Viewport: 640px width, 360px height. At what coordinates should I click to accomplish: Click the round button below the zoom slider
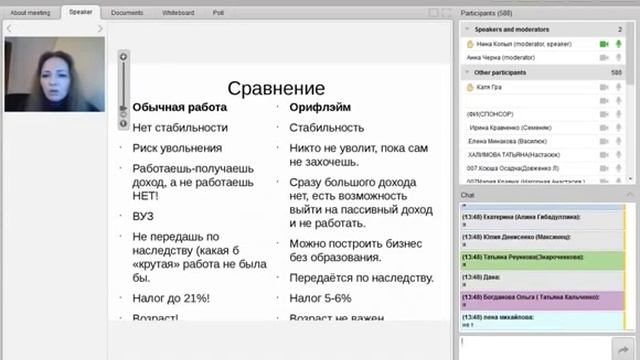click(123, 123)
